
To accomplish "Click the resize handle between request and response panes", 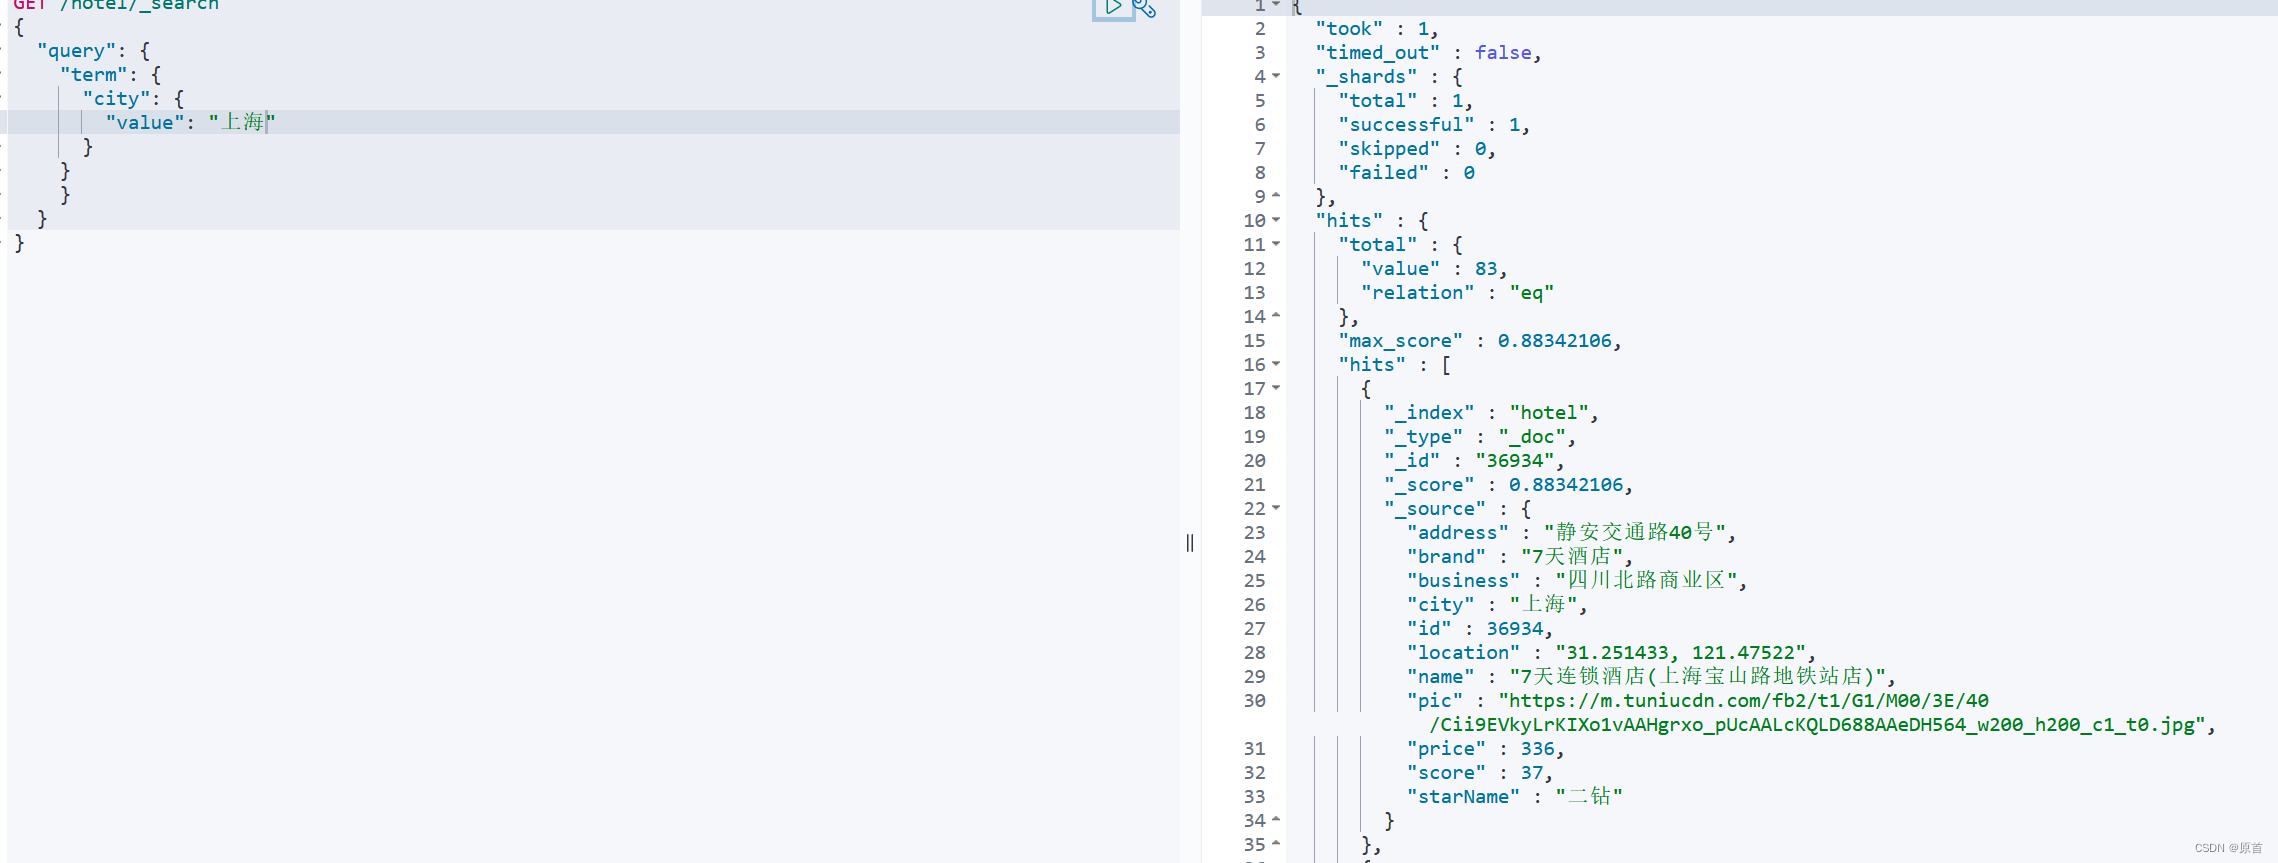I will [1190, 543].
